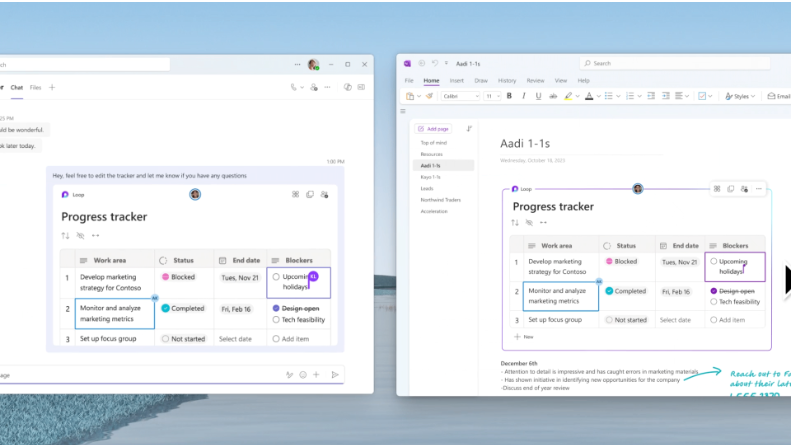Click the apps grid icon in Teams Loop card
791x445 pixels.
[296, 195]
